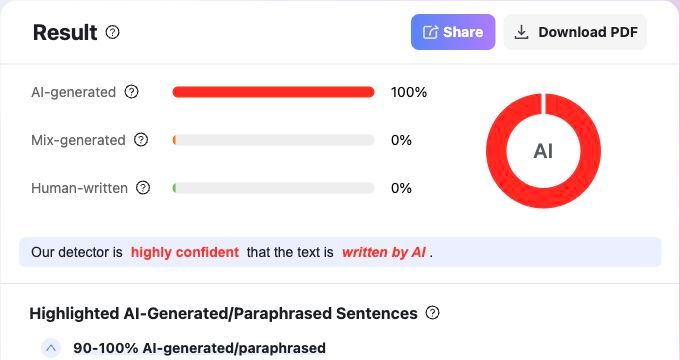Open help for Highlighted AI-Generated Sentences
This screenshot has height=360, width=680.
(432, 312)
